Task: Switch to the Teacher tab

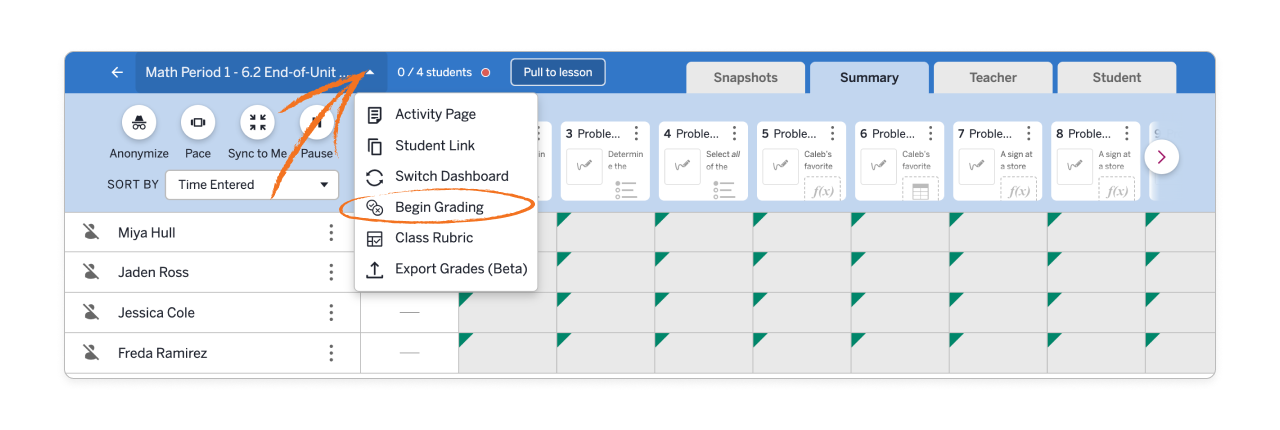Action: [x=992, y=78]
